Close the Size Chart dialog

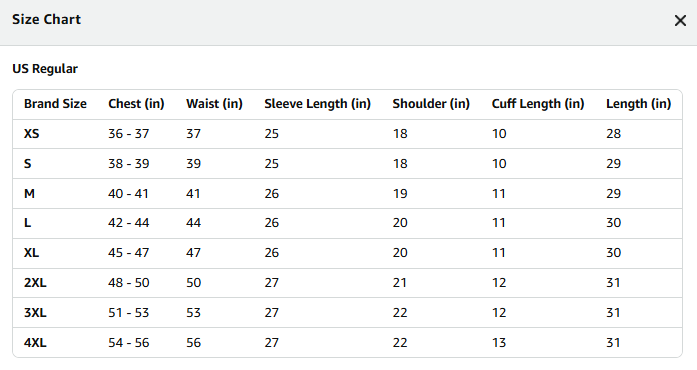[680, 20]
